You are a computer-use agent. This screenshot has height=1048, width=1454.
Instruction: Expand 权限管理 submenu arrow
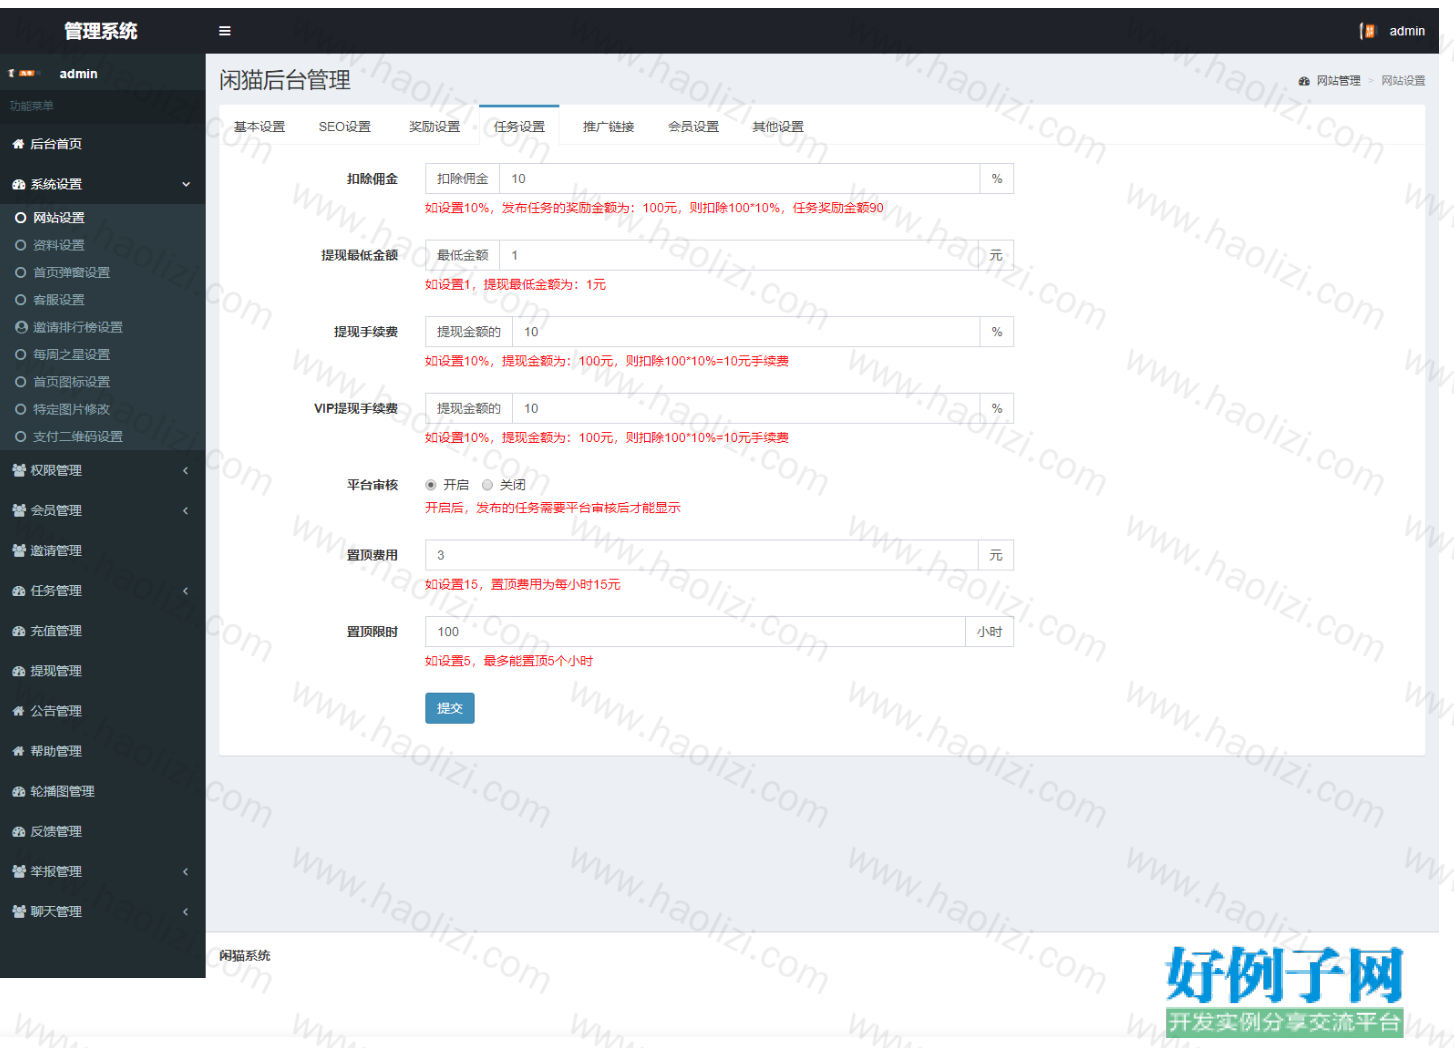(186, 470)
